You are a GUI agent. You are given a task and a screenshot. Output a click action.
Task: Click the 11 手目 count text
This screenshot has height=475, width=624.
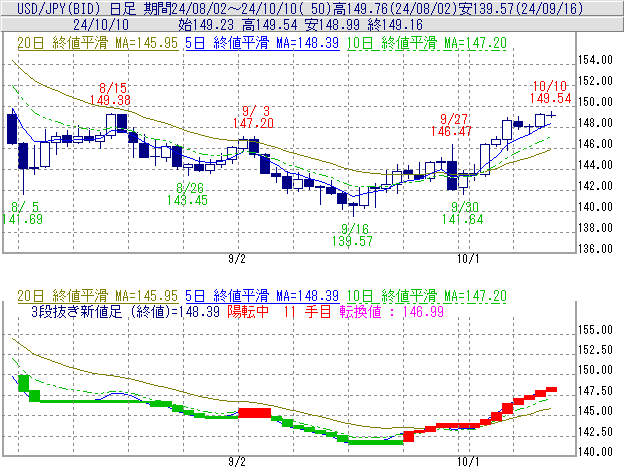(307, 311)
